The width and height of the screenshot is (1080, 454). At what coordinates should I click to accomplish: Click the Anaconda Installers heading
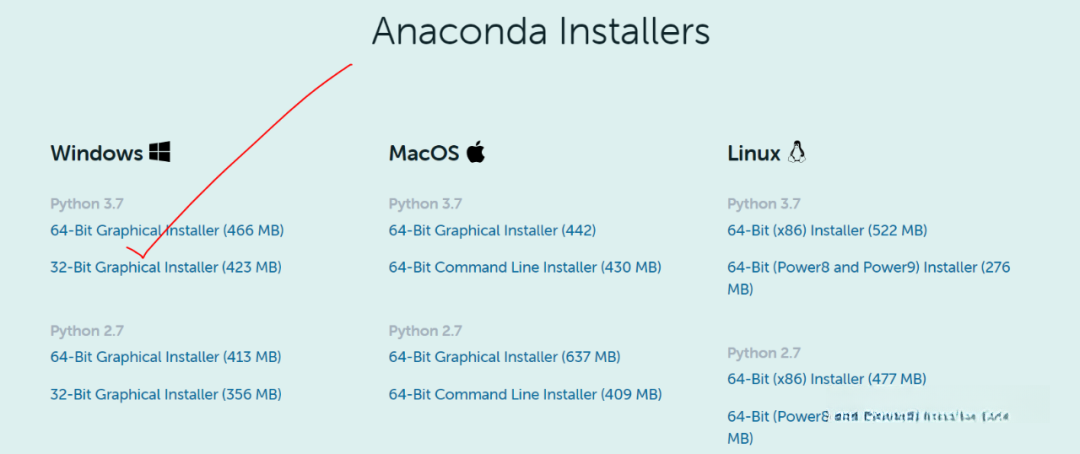541,31
